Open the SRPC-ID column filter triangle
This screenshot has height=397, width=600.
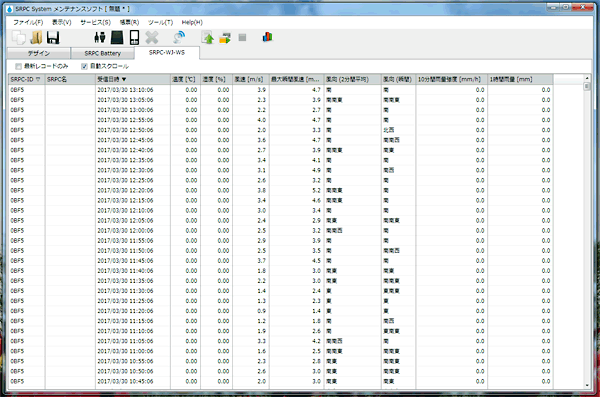38,80
